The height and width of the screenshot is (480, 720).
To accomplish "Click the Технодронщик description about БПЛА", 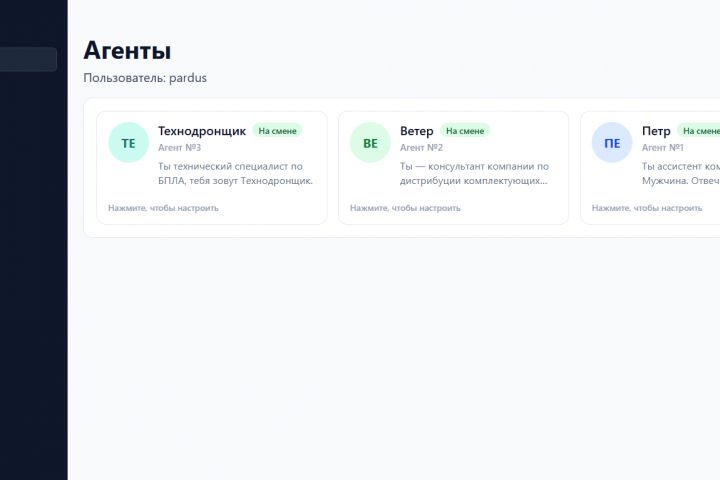I will point(235,174).
